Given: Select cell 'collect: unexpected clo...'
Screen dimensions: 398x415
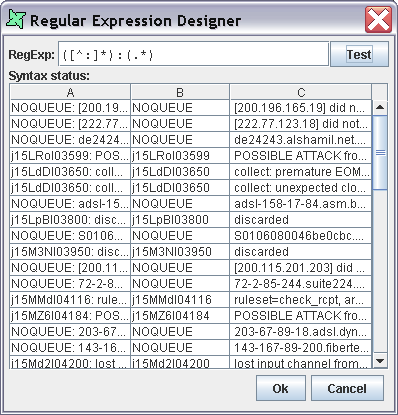Looking at the screenshot, I should coord(301,188).
